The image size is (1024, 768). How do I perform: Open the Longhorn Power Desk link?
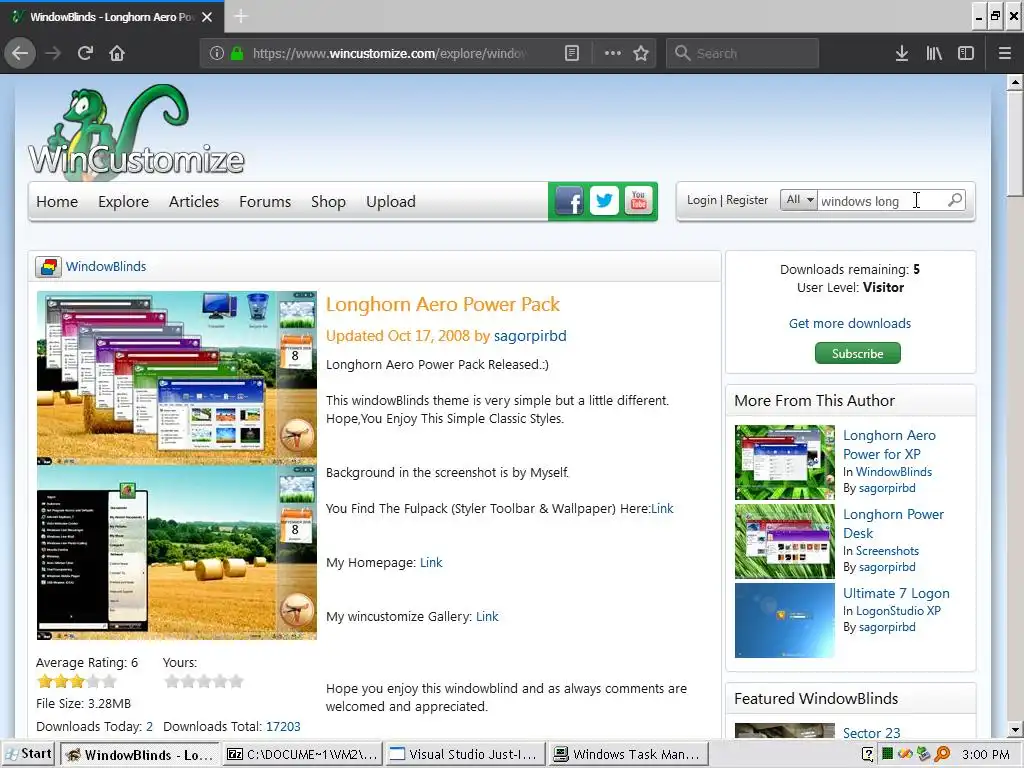point(893,523)
